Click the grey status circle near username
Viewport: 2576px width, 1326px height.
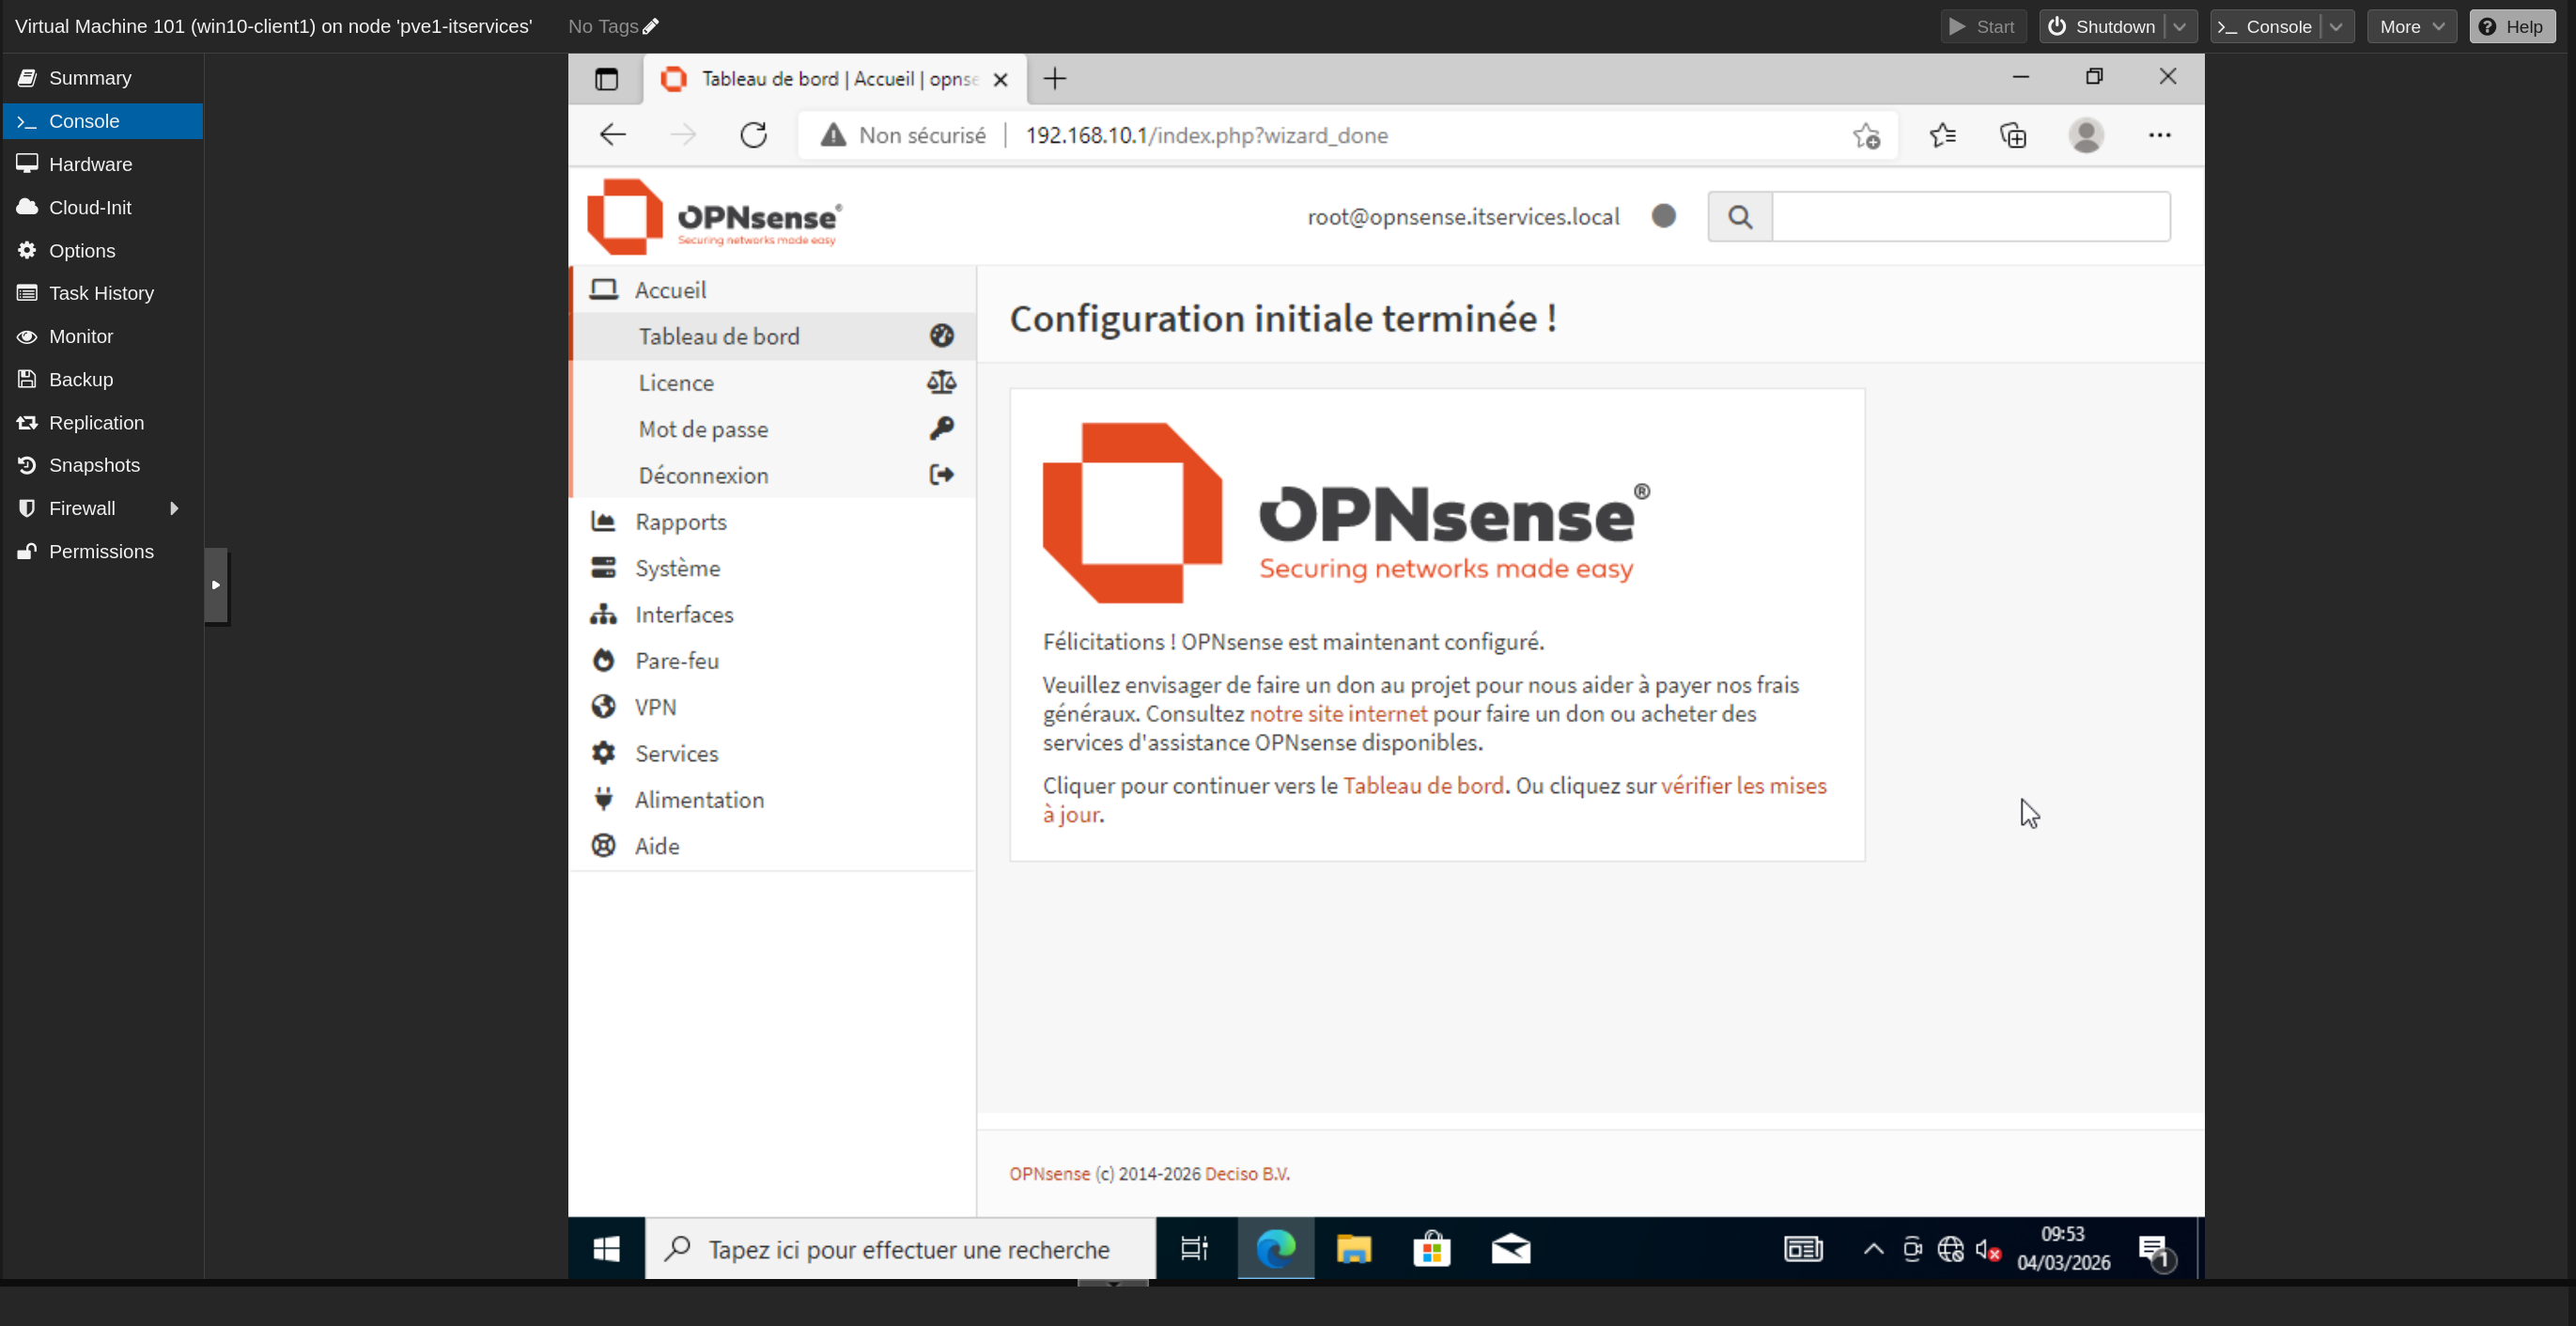point(1663,216)
